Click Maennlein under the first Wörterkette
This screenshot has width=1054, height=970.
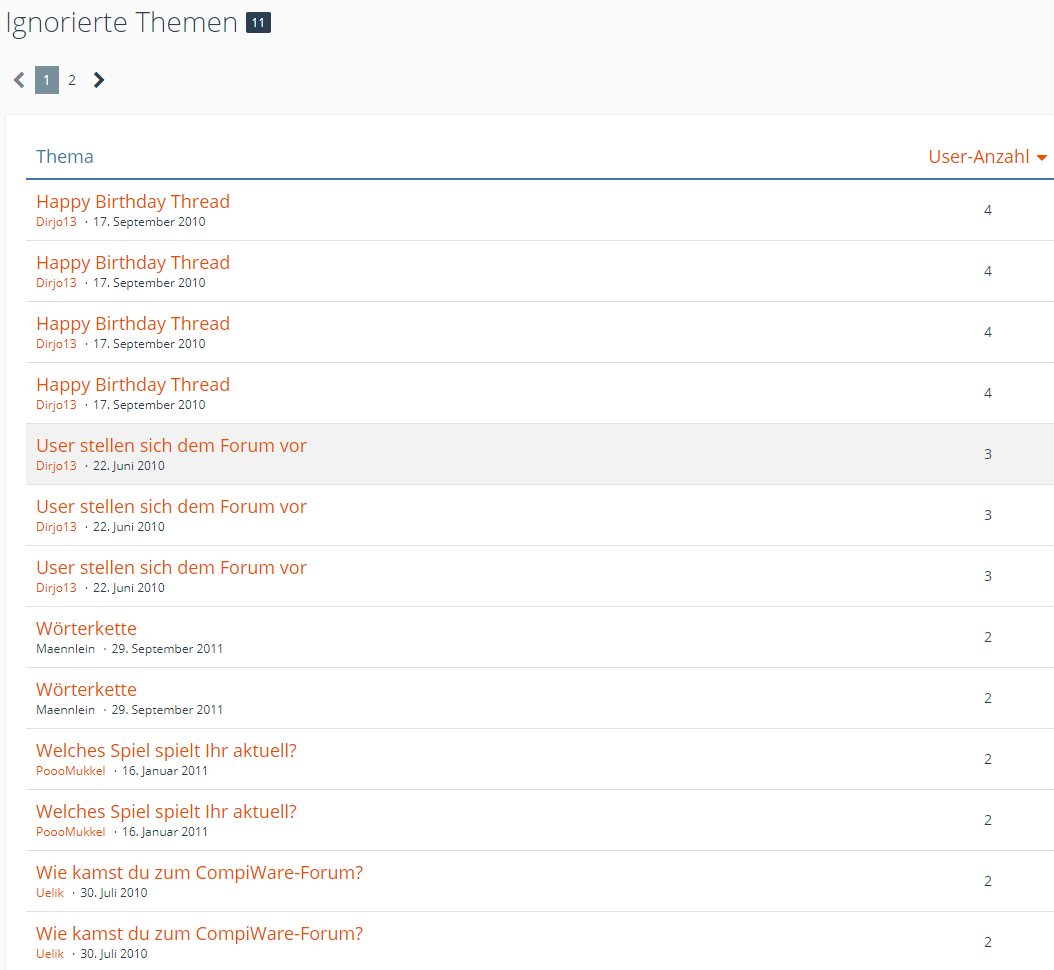[65, 649]
